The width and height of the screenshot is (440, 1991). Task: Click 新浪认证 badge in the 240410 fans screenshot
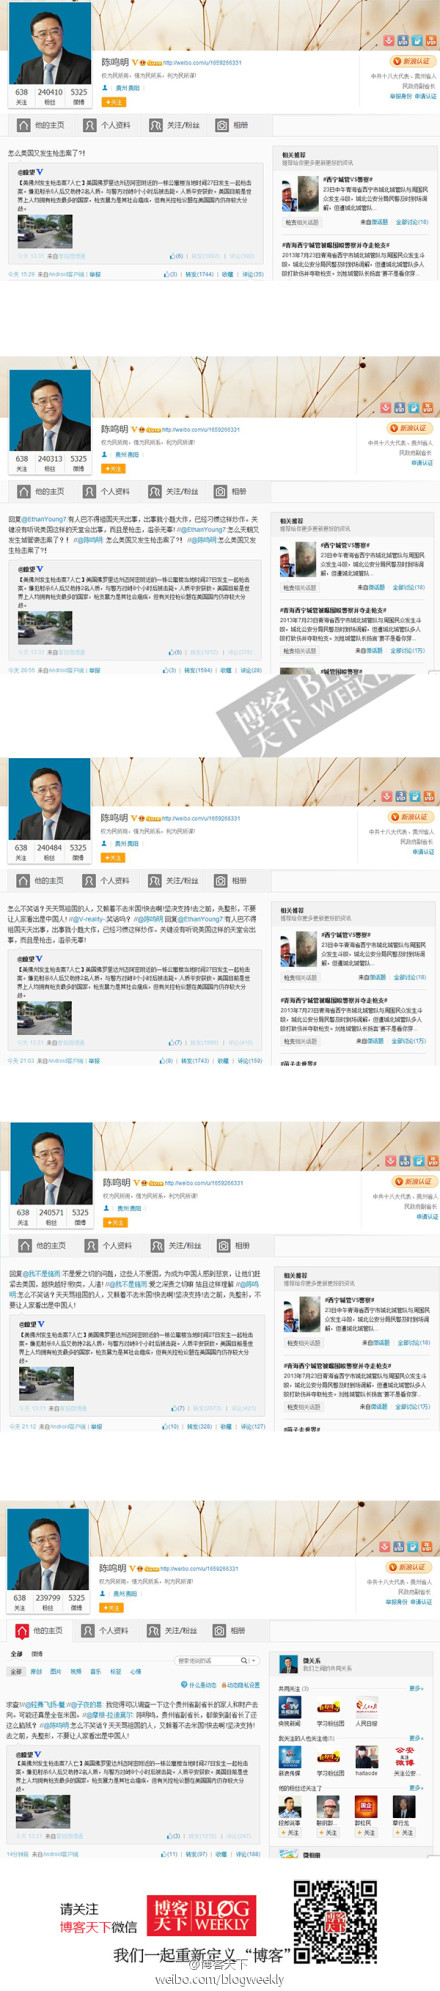point(413,61)
